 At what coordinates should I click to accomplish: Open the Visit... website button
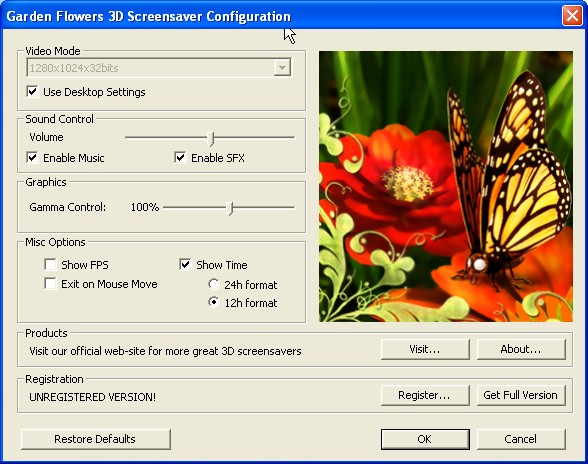point(425,349)
